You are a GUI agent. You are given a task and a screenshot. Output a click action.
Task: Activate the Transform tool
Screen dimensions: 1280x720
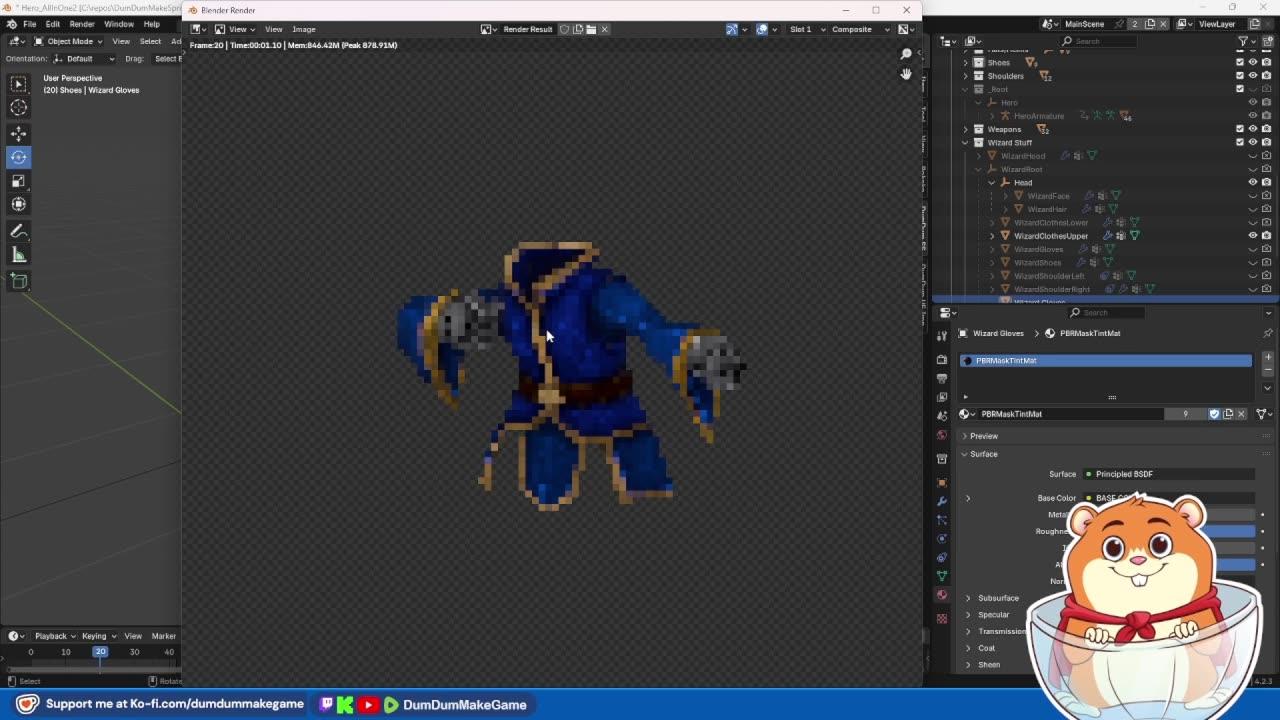(18, 204)
